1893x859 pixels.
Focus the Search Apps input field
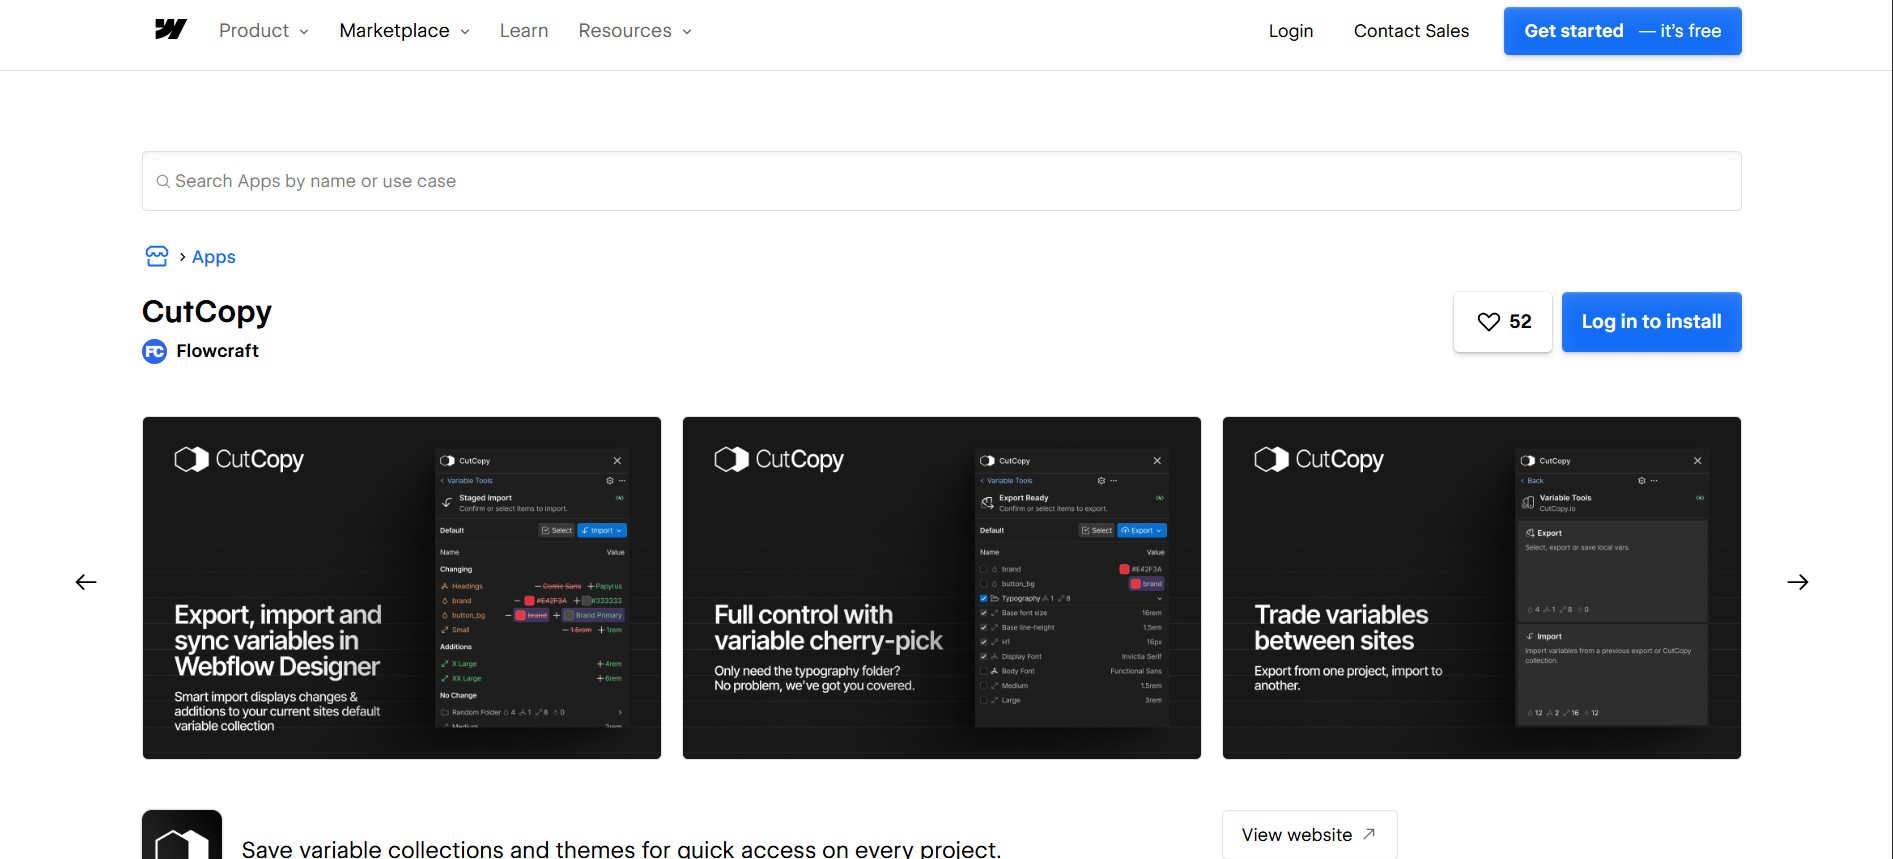[x=941, y=181]
